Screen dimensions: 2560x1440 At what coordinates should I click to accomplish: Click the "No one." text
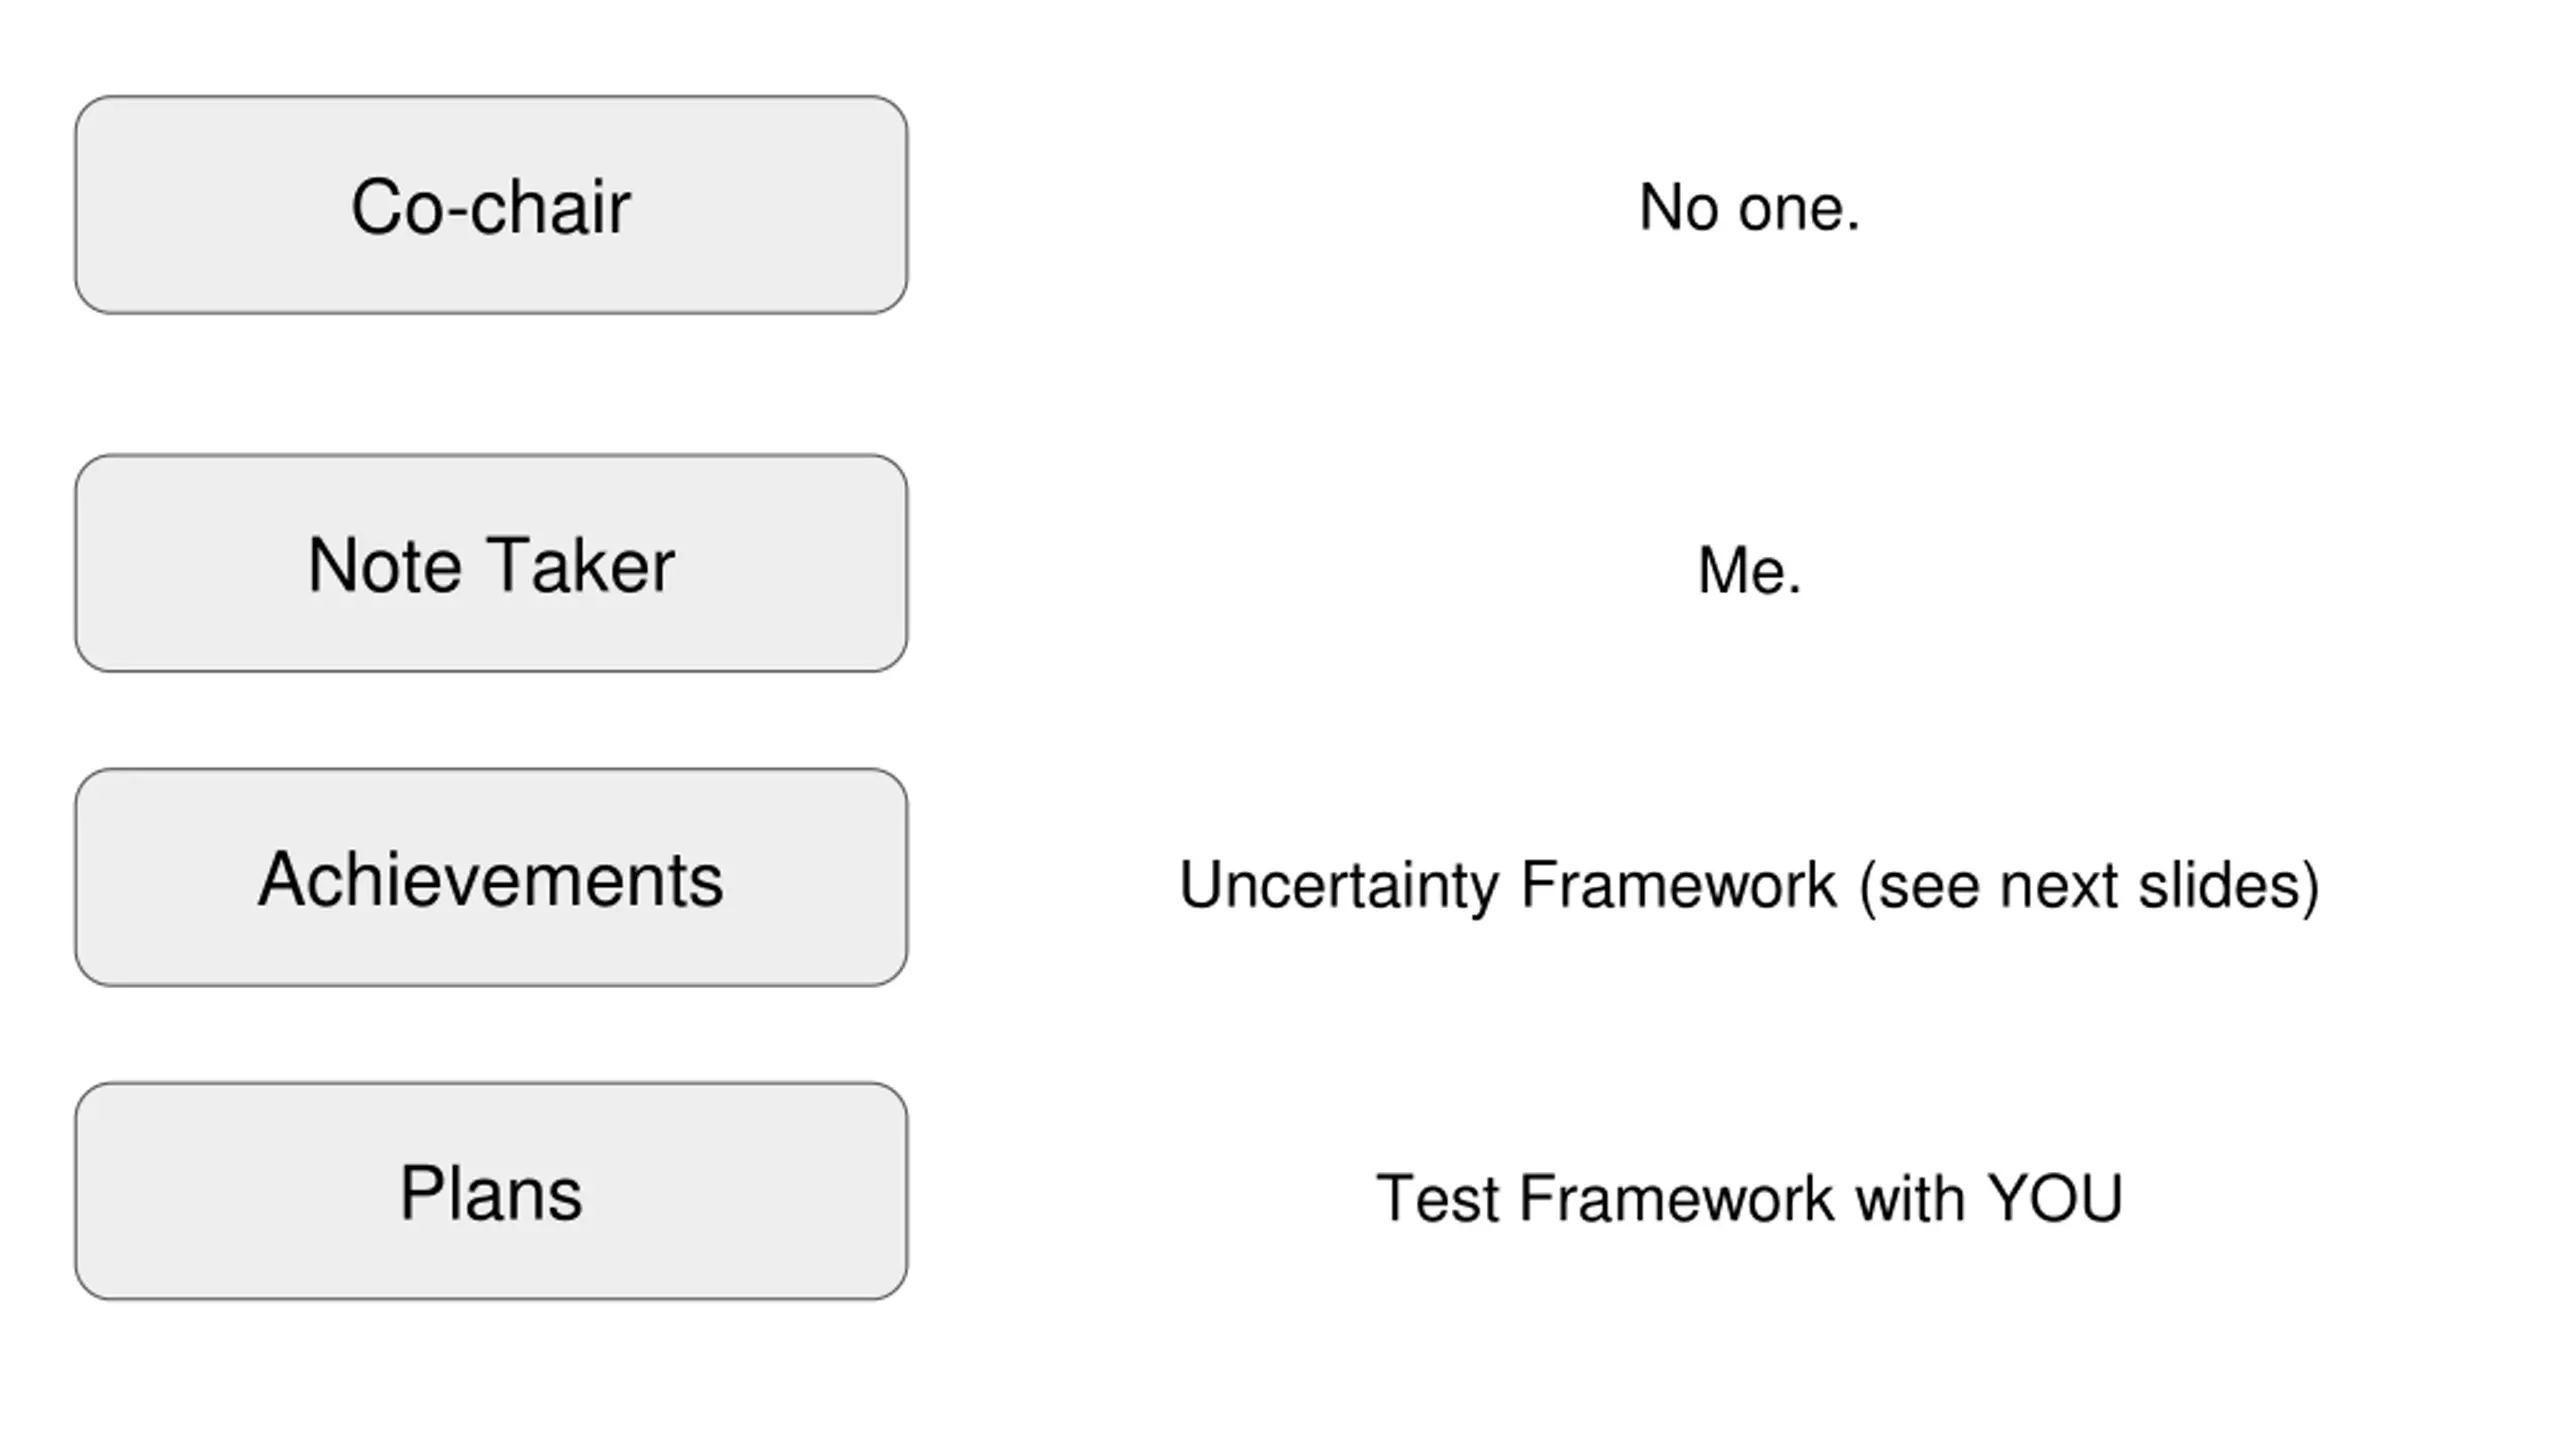coord(1749,208)
